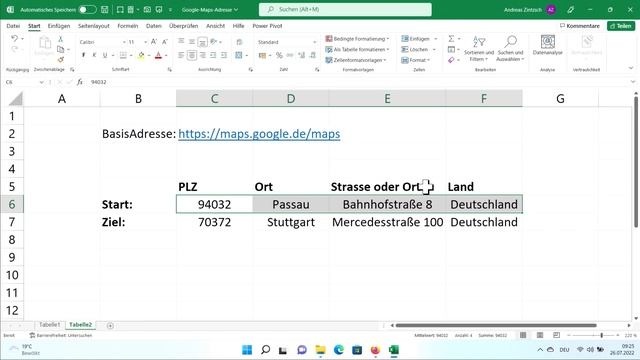Click the text orientation icon
This screenshot has width=640, height=360.
coord(214,42)
